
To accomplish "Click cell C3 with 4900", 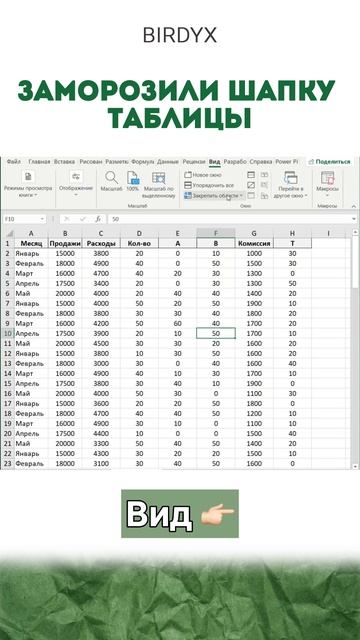I will [x=101, y=264].
